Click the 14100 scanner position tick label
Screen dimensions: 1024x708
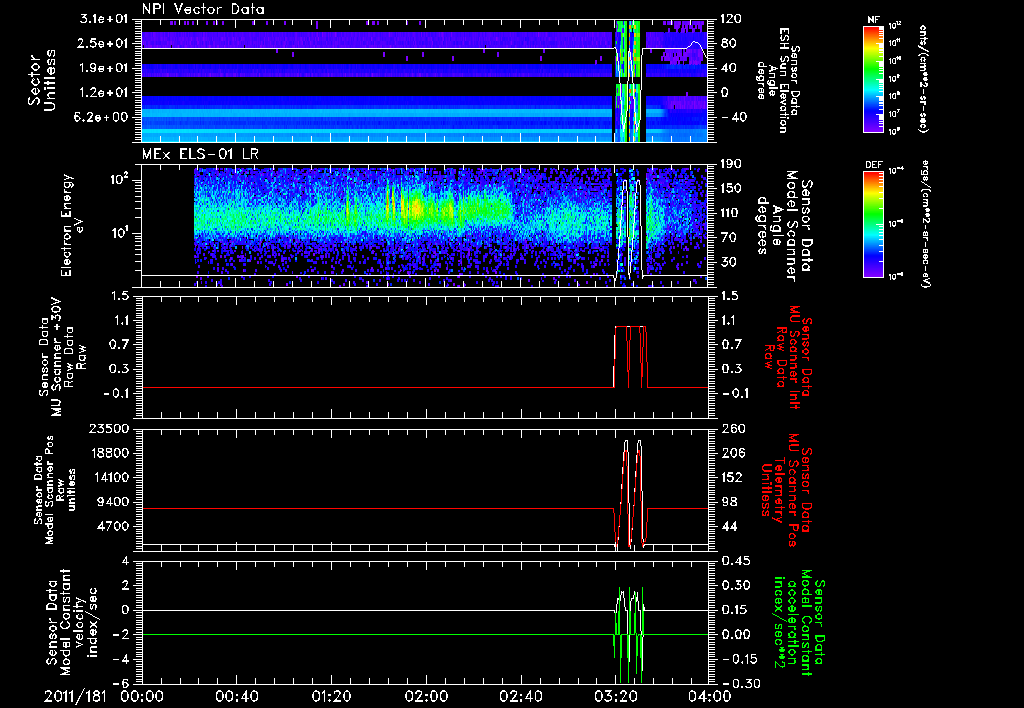[x=108, y=477]
